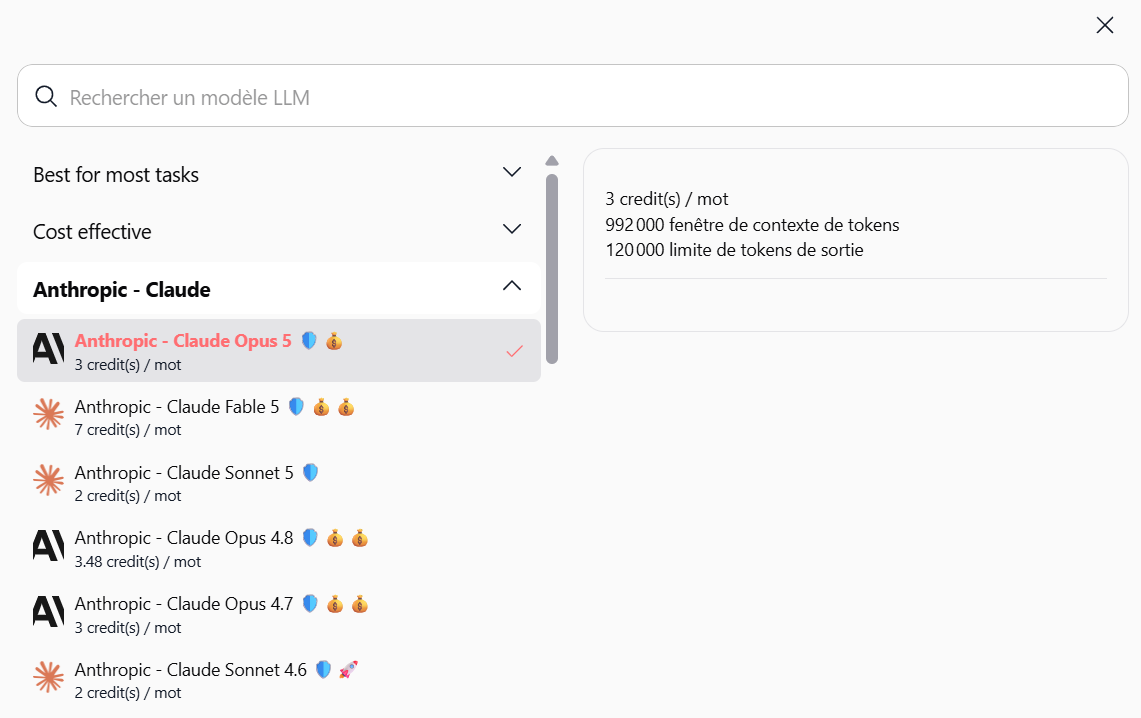Click the 3.48 credit(s) / mot price text
The image size is (1141, 718).
(x=138, y=562)
